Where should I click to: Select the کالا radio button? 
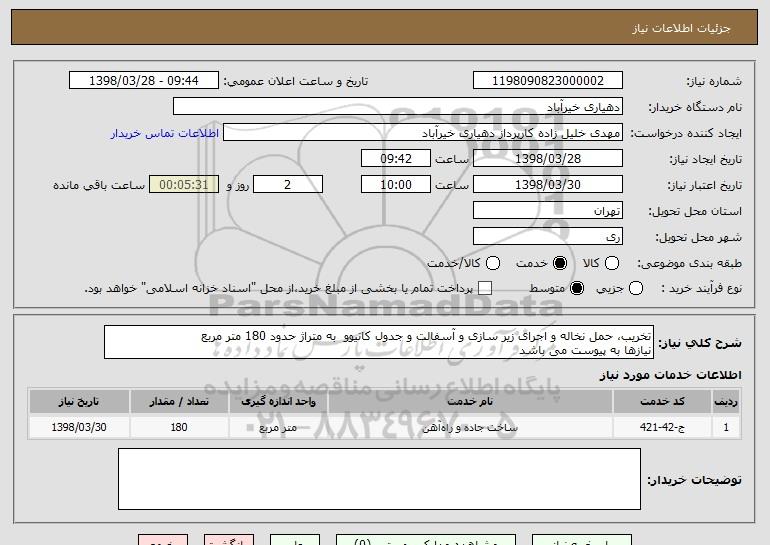click(x=611, y=263)
